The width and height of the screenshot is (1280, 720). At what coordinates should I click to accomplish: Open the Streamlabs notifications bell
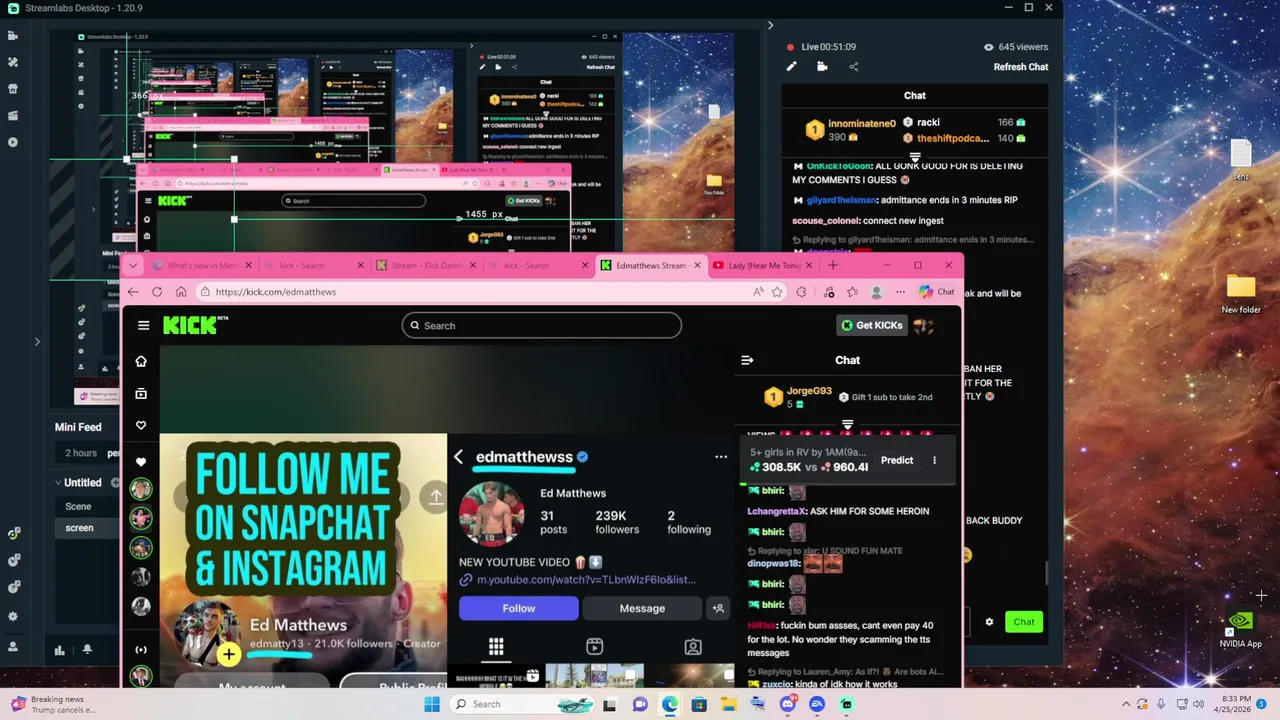point(87,650)
